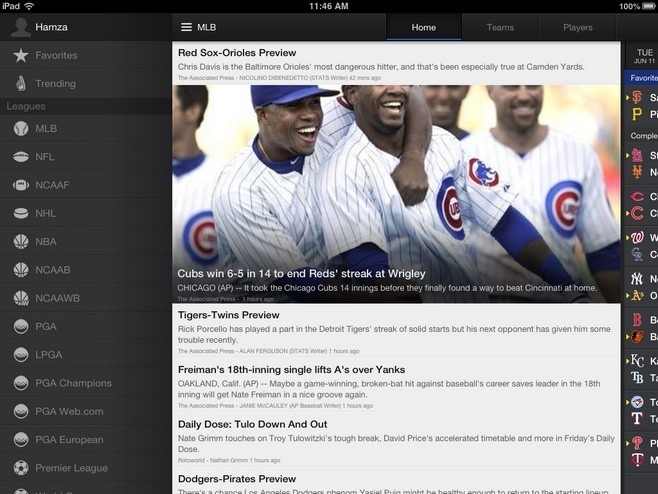Switch to the Teams tab

coord(500,27)
